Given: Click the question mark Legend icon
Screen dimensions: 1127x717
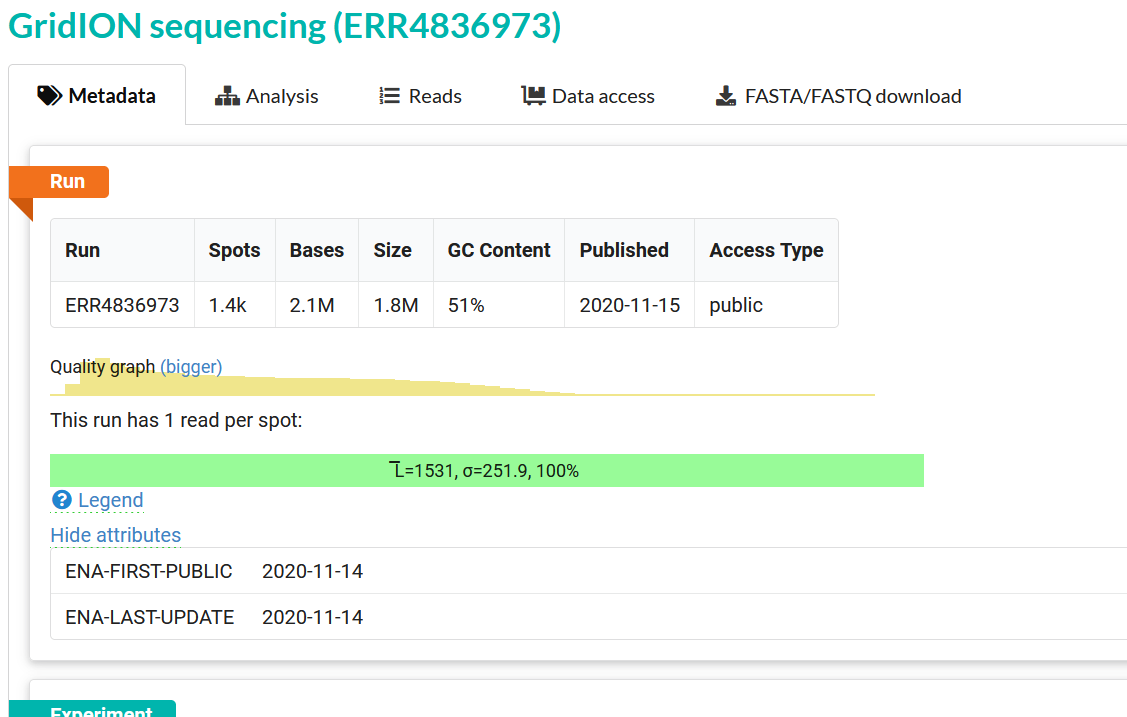Looking at the screenshot, I should [x=62, y=499].
